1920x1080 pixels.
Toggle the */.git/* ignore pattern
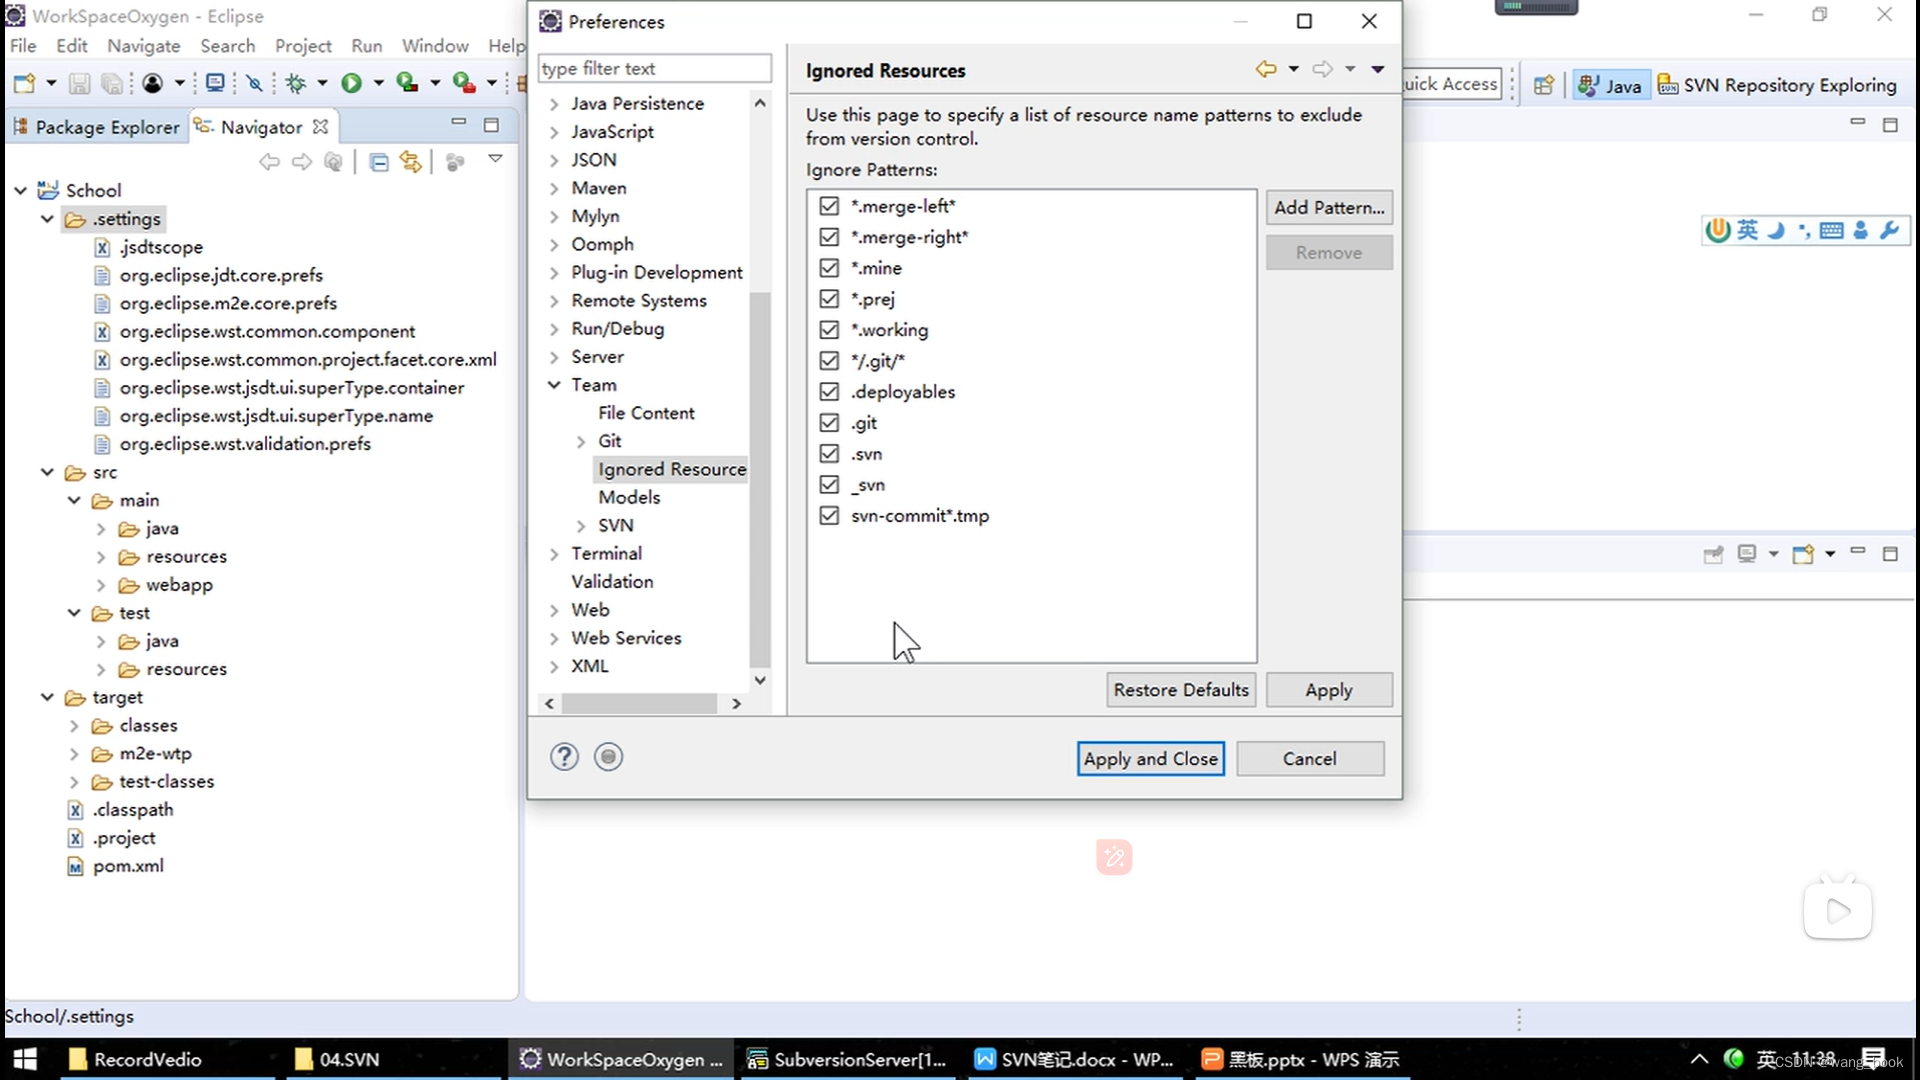point(829,361)
